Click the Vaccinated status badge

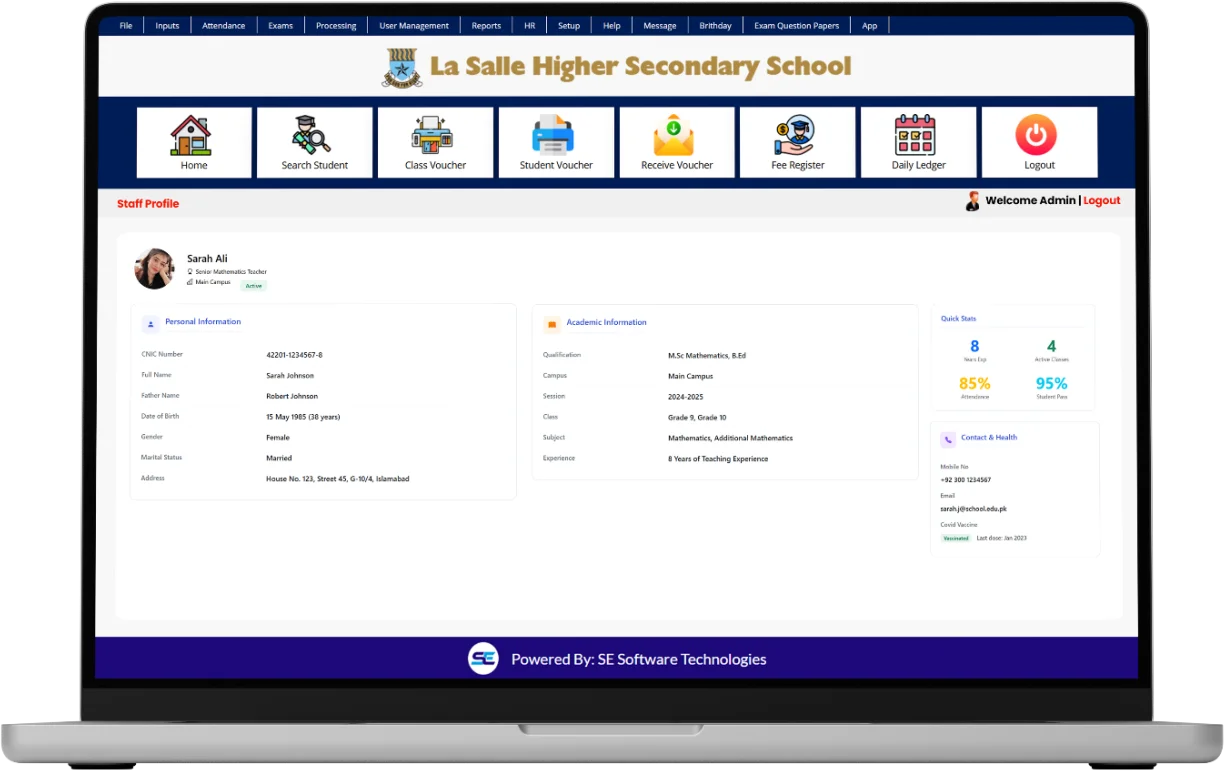click(956, 538)
